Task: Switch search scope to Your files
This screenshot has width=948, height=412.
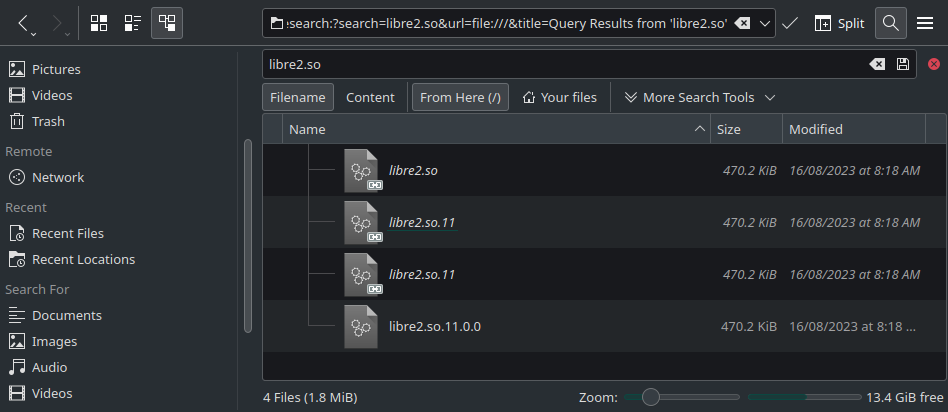Action: pyautogui.click(x=559, y=97)
